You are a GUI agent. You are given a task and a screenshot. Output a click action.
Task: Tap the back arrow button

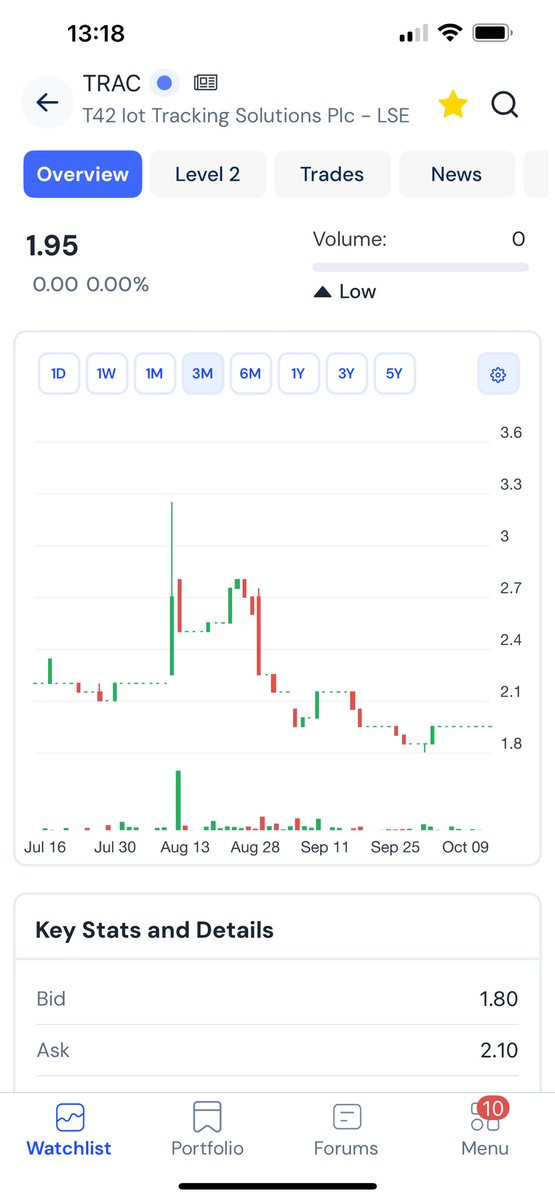(x=47, y=102)
